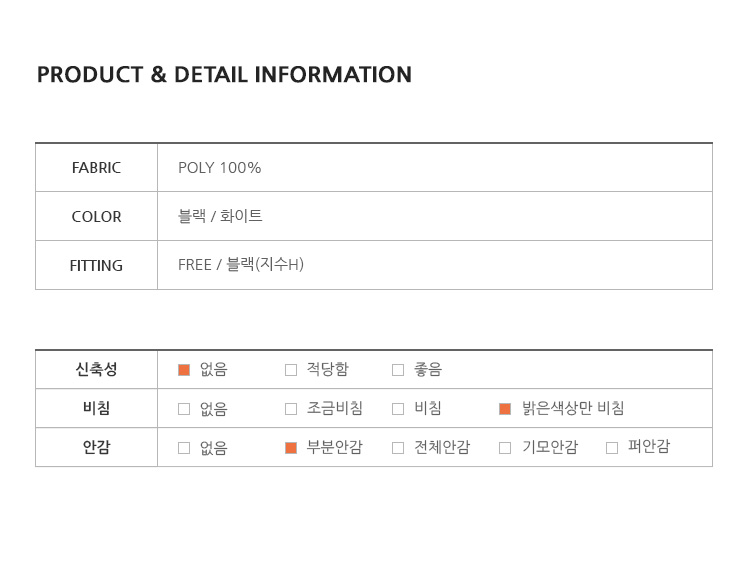Select the 전체안감 checkbox
Image resolution: width=750 pixels, height=574 pixels.
coord(398,448)
